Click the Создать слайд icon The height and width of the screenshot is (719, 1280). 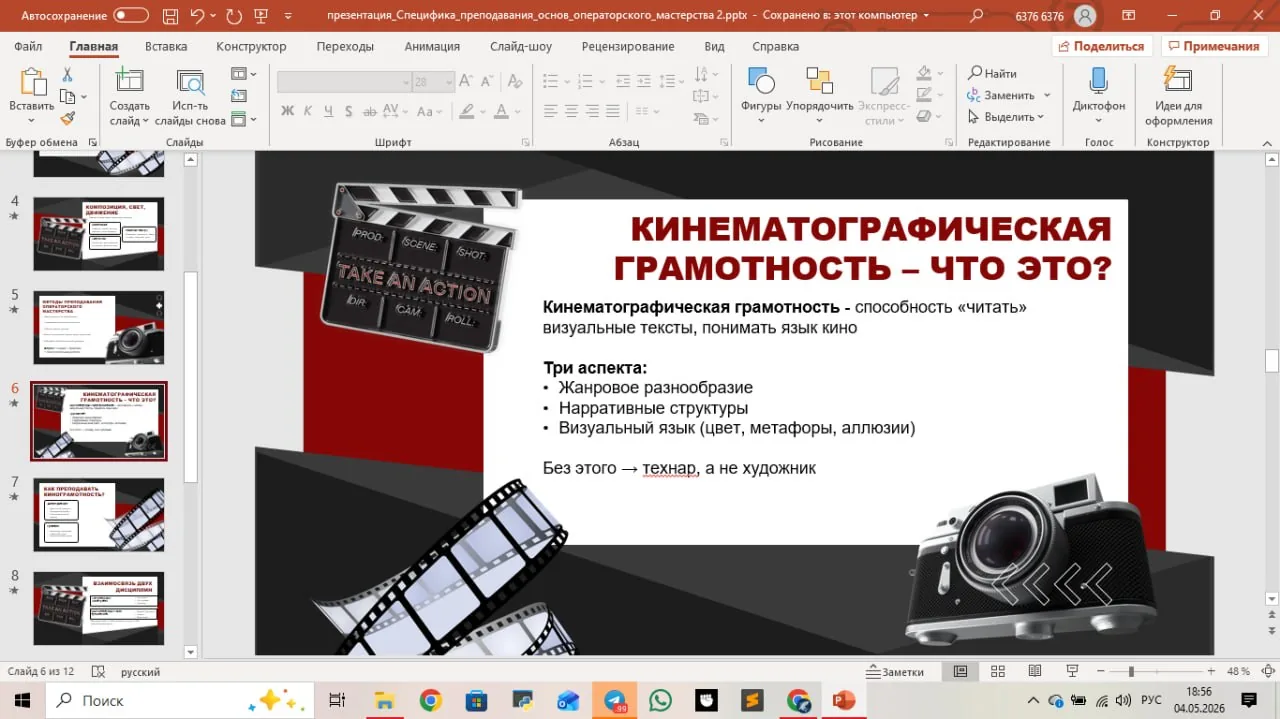(129, 81)
